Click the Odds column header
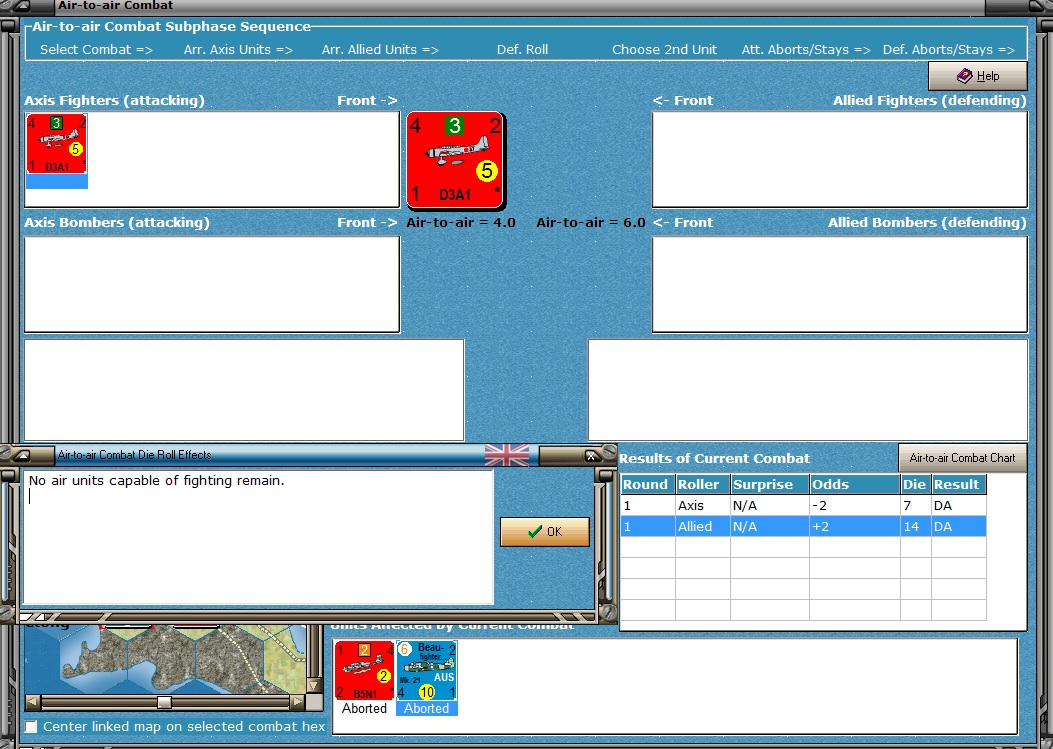Image resolution: width=1053 pixels, height=749 pixels. 855,484
